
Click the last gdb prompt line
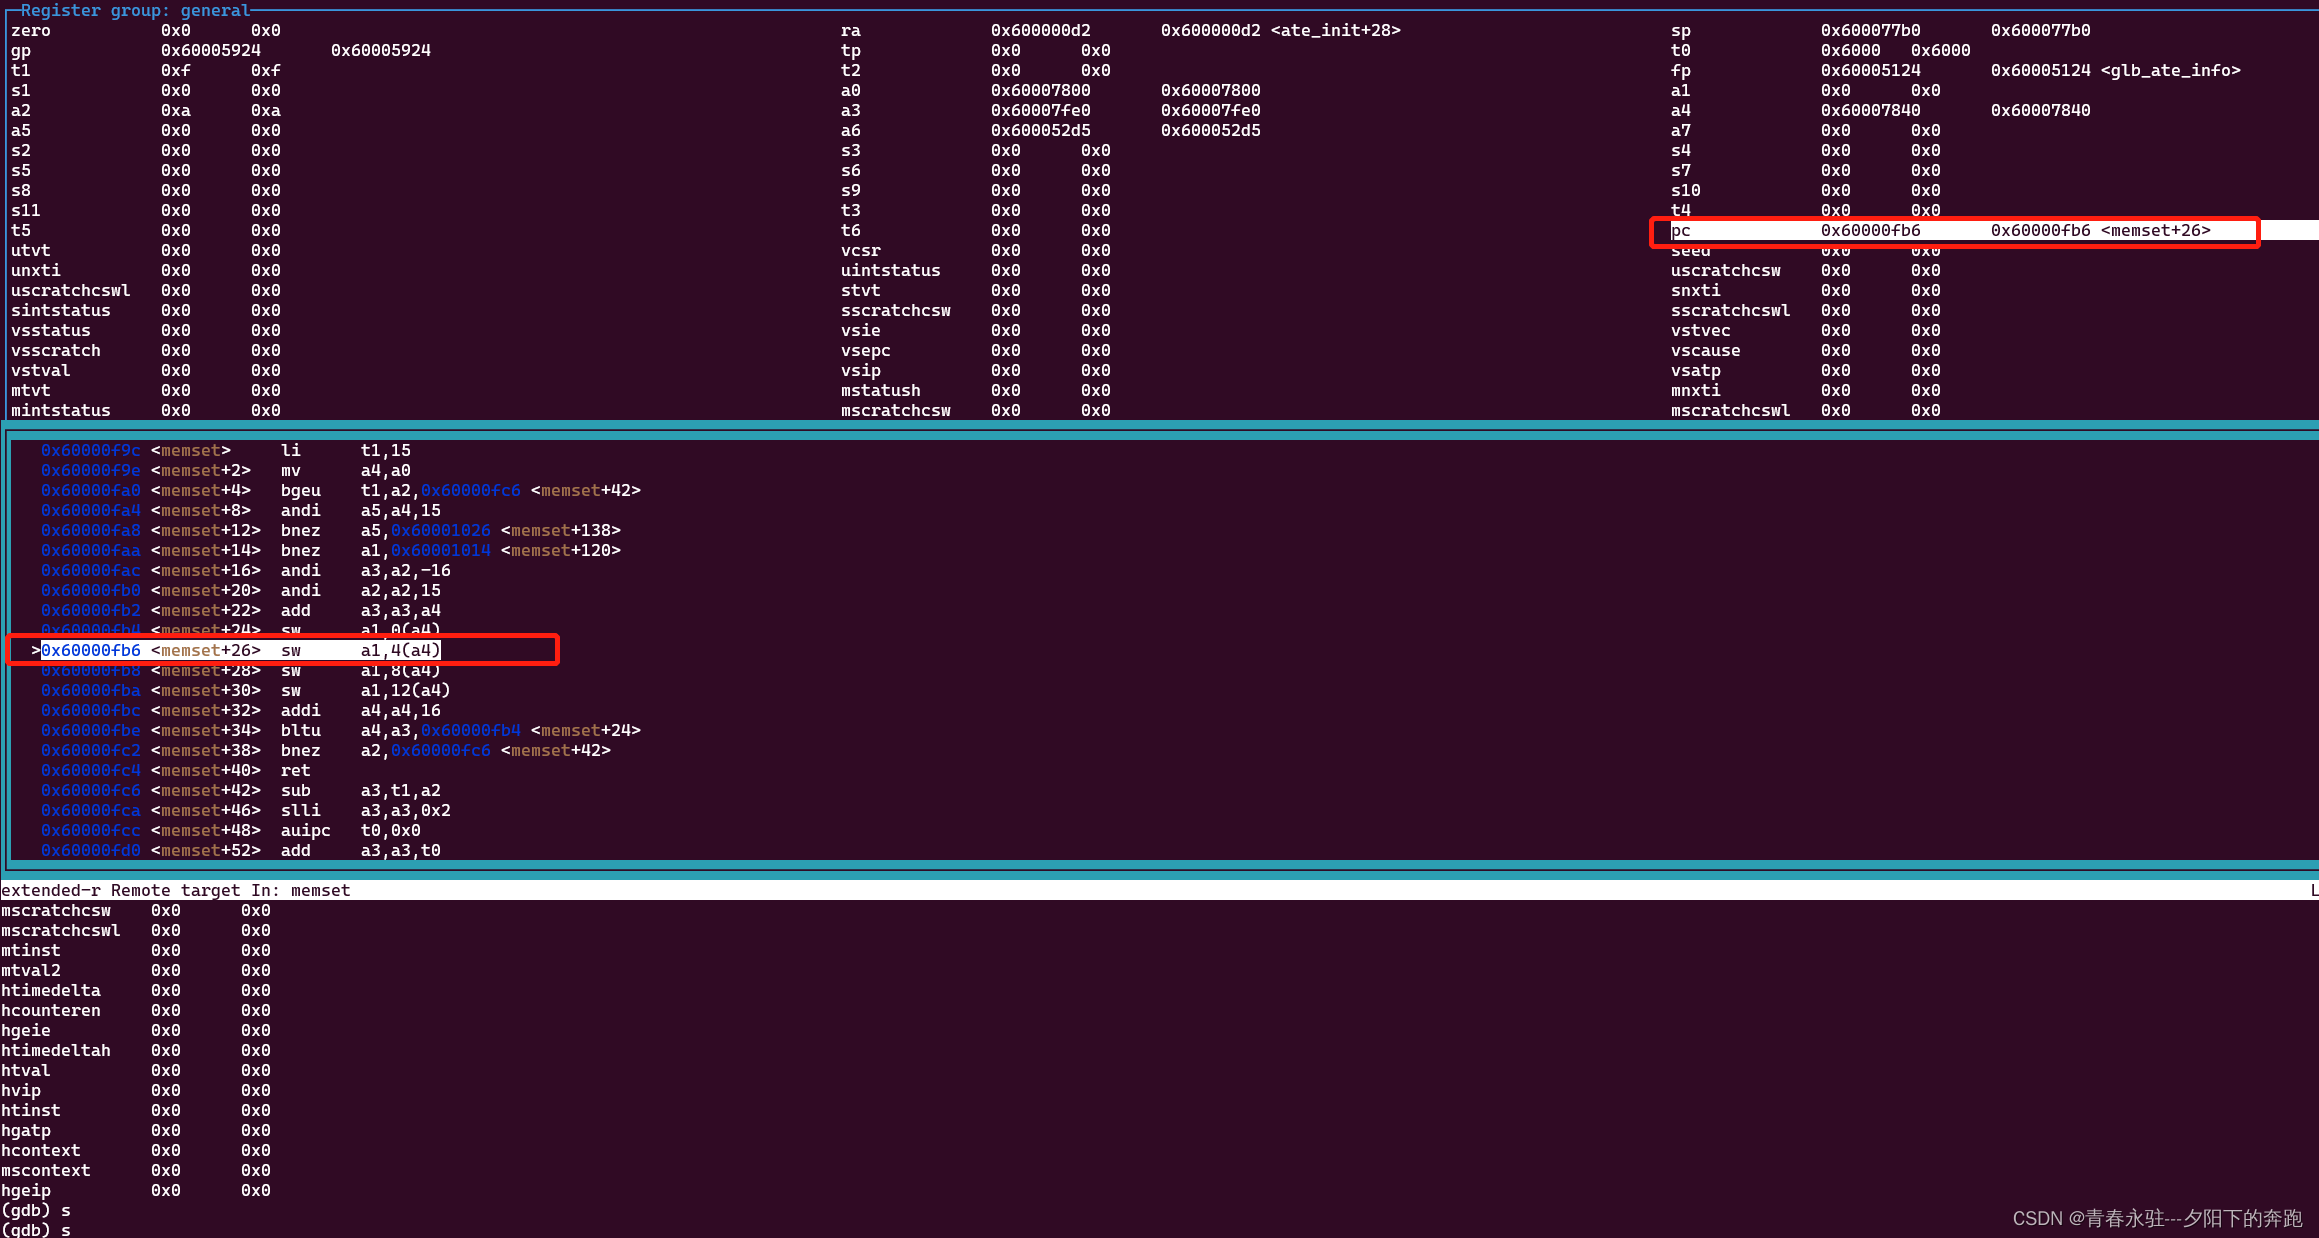tap(35, 1230)
